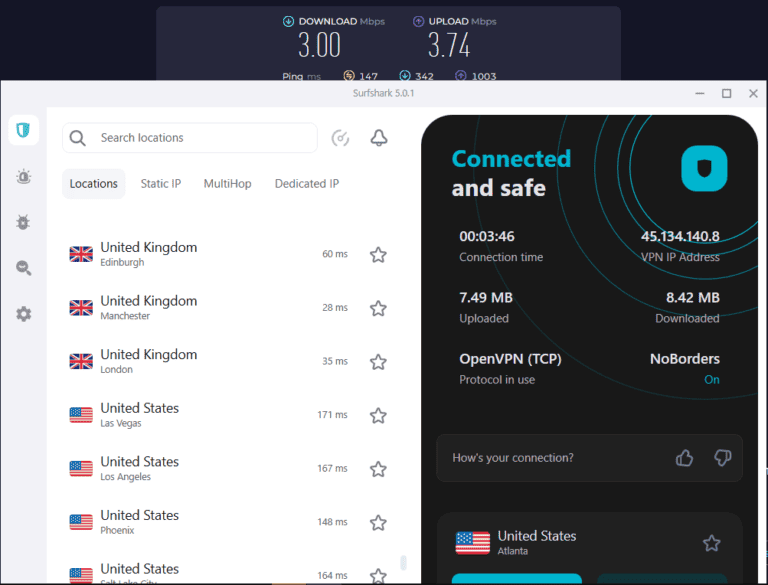Star the United States Las Vegas server

[x=378, y=416]
